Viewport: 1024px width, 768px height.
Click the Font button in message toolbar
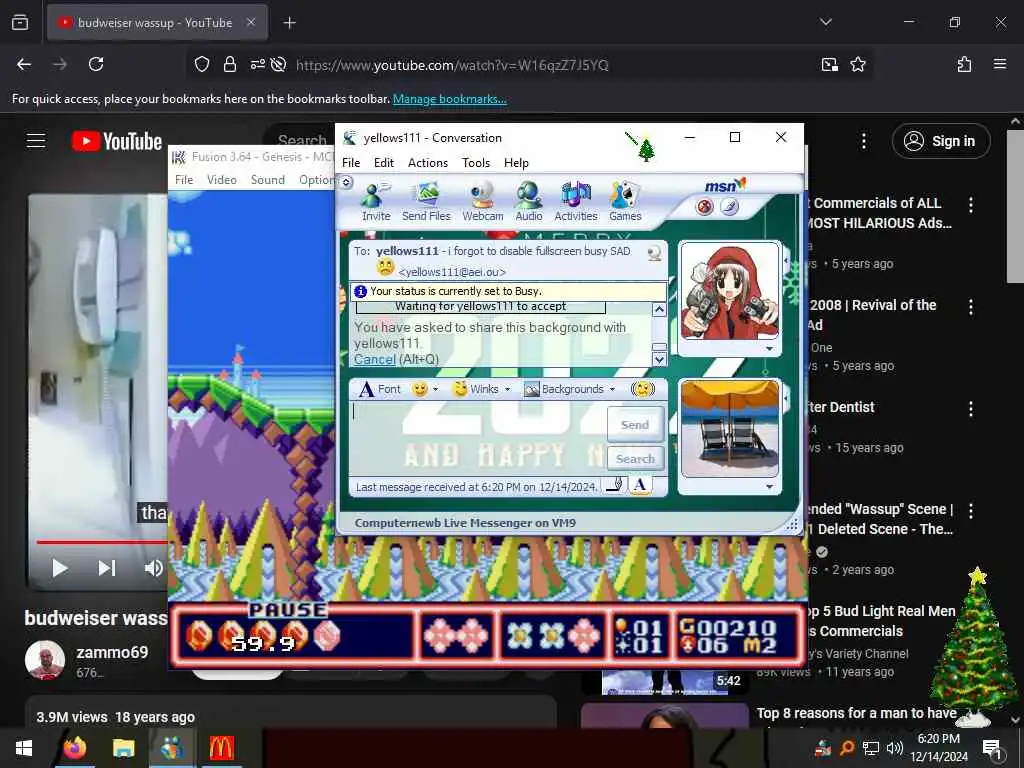[x=380, y=389]
